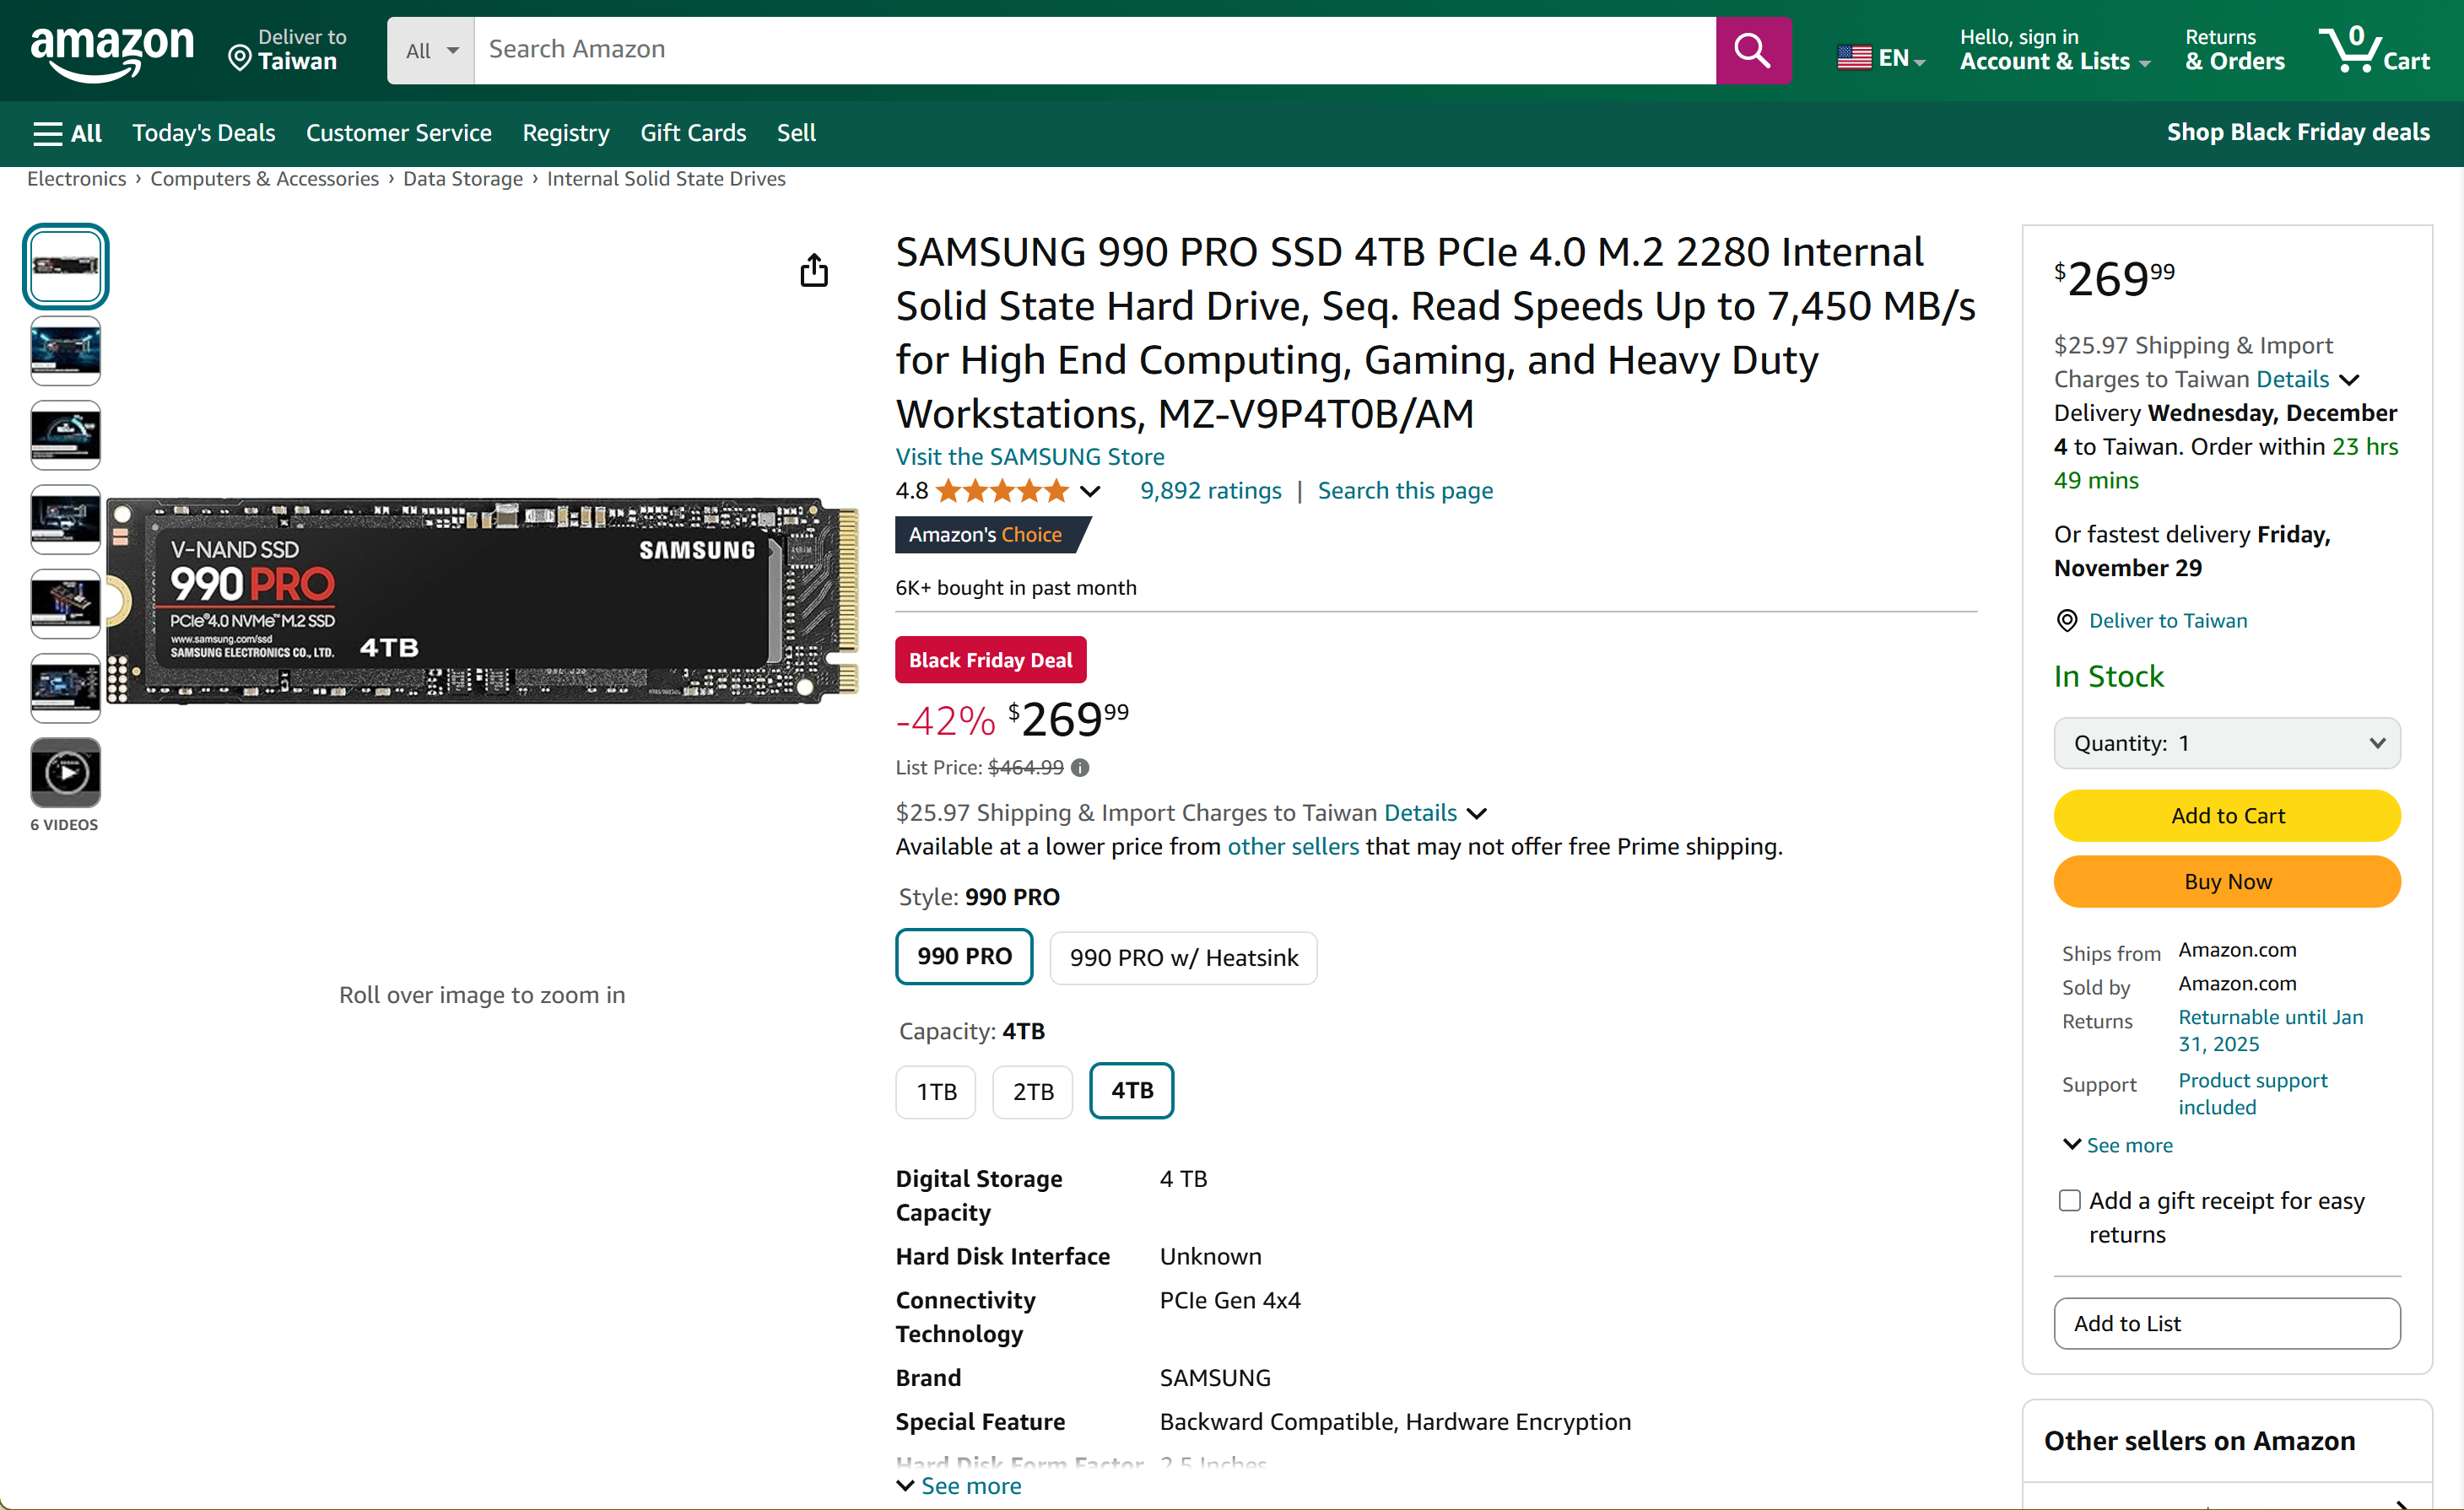Choose the 4TB capacity option
This screenshot has width=2464, height=1510.
coord(1131,1090)
